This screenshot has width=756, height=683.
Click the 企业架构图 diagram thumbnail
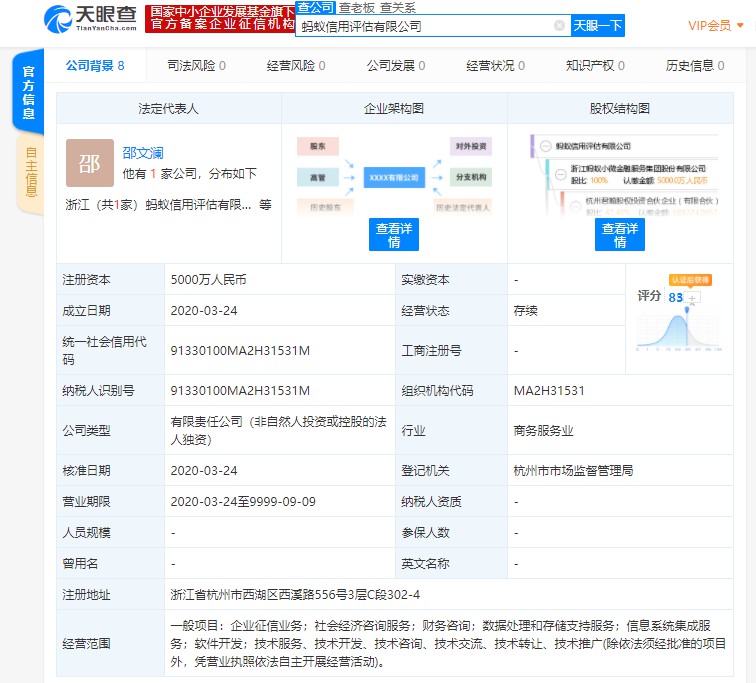pos(394,175)
